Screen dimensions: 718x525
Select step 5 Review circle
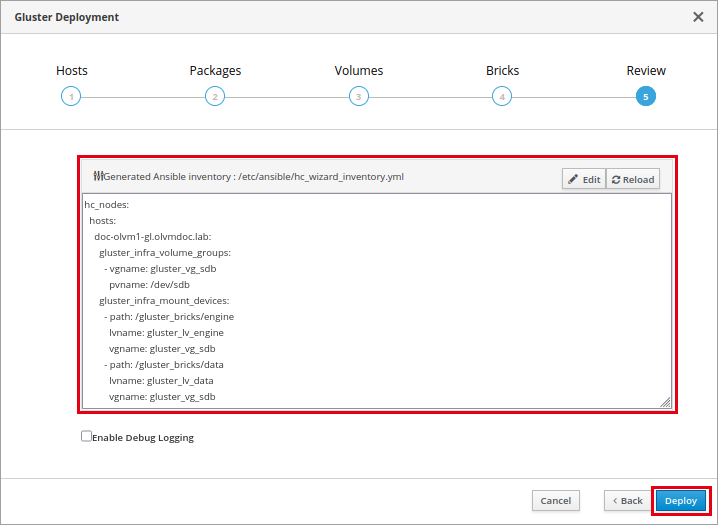(646, 97)
